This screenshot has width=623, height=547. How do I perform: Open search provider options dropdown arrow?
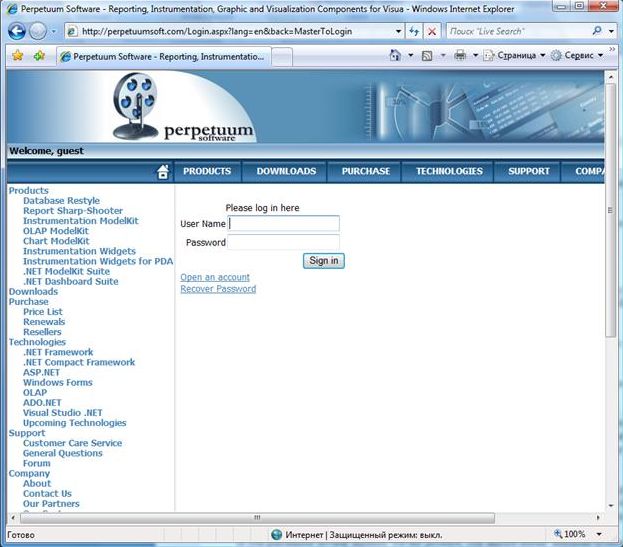[x=611, y=31]
